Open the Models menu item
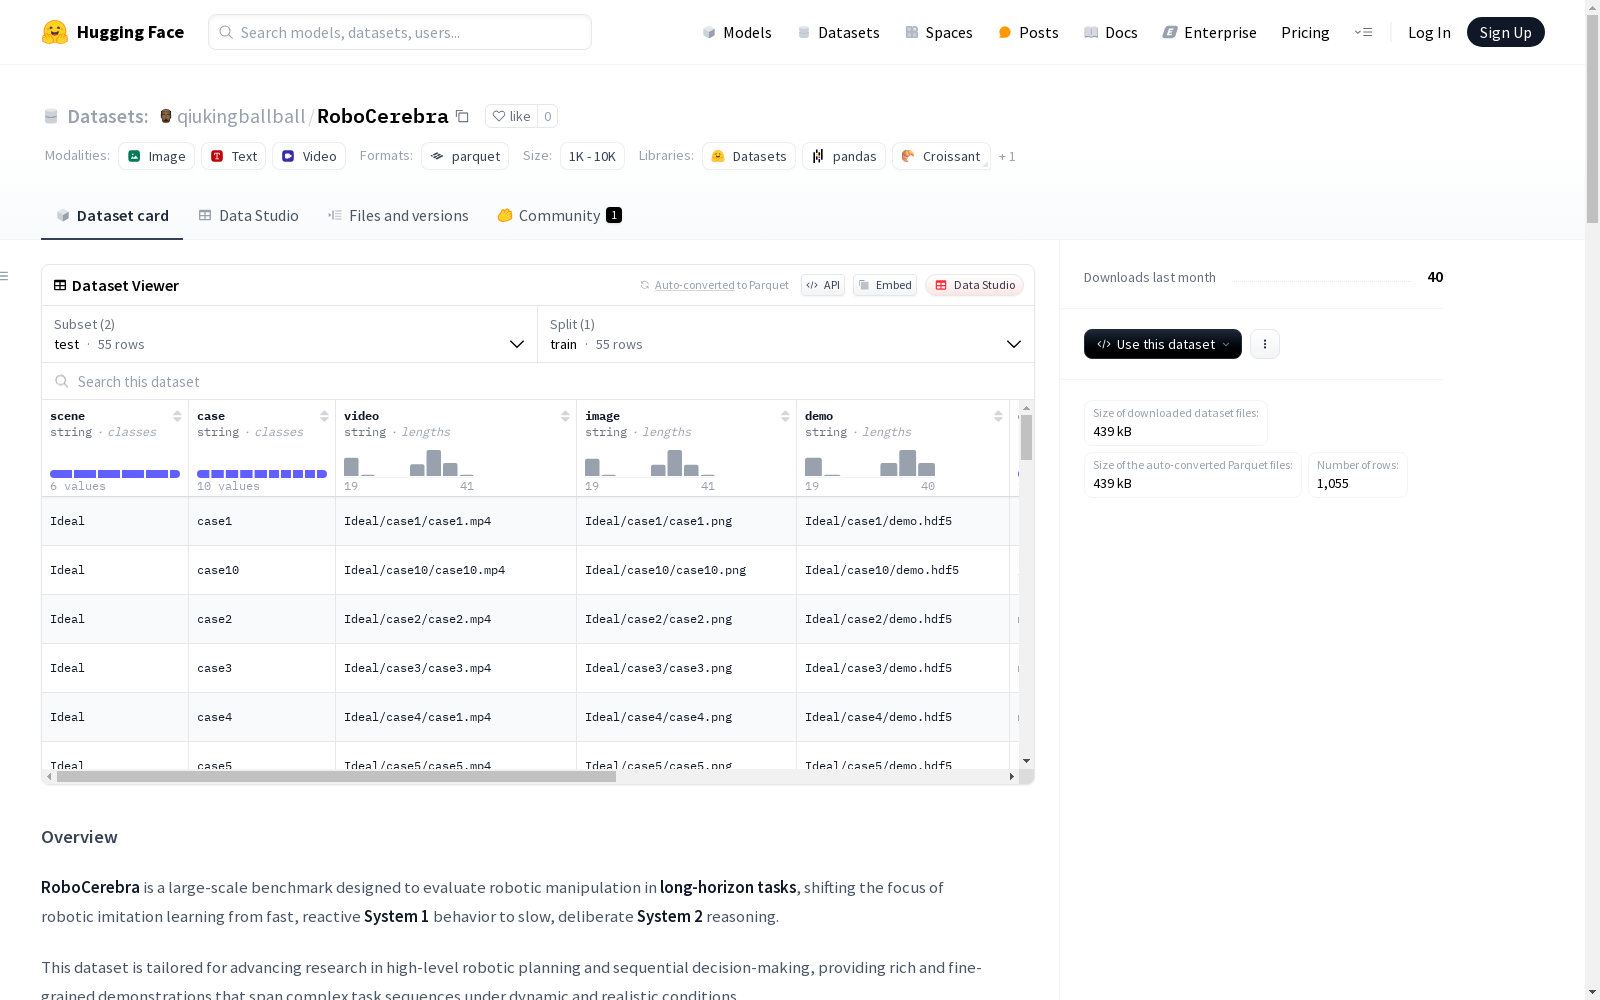 [737, 32]
